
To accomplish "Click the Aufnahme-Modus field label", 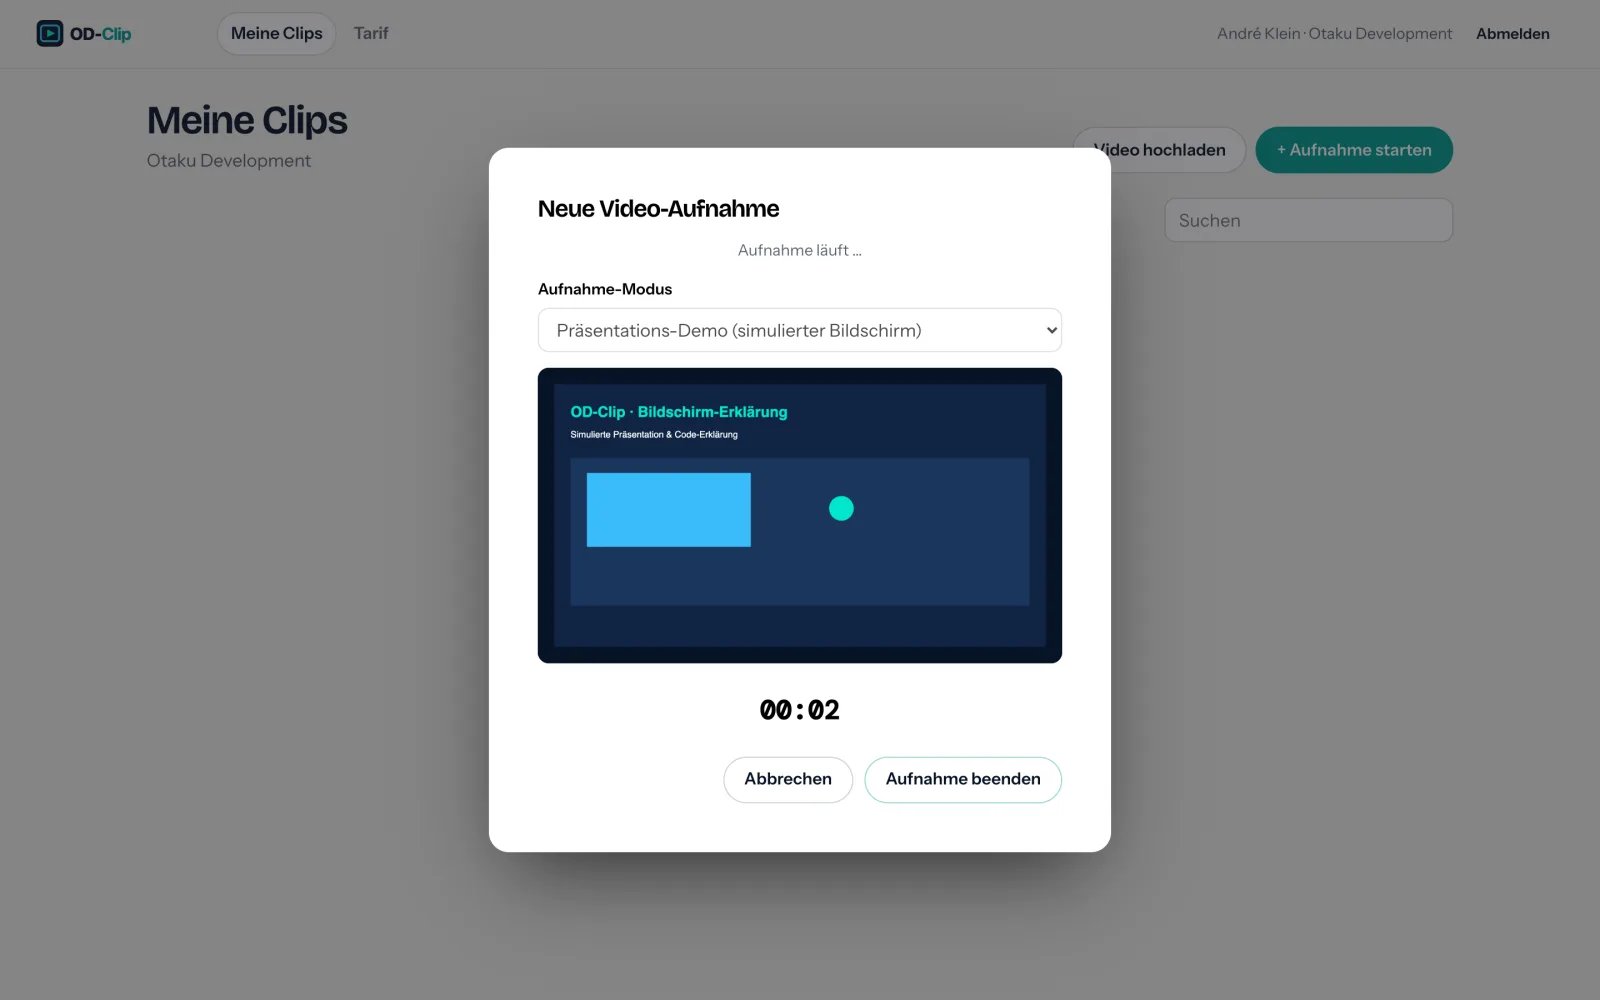I will coord(605,289).
